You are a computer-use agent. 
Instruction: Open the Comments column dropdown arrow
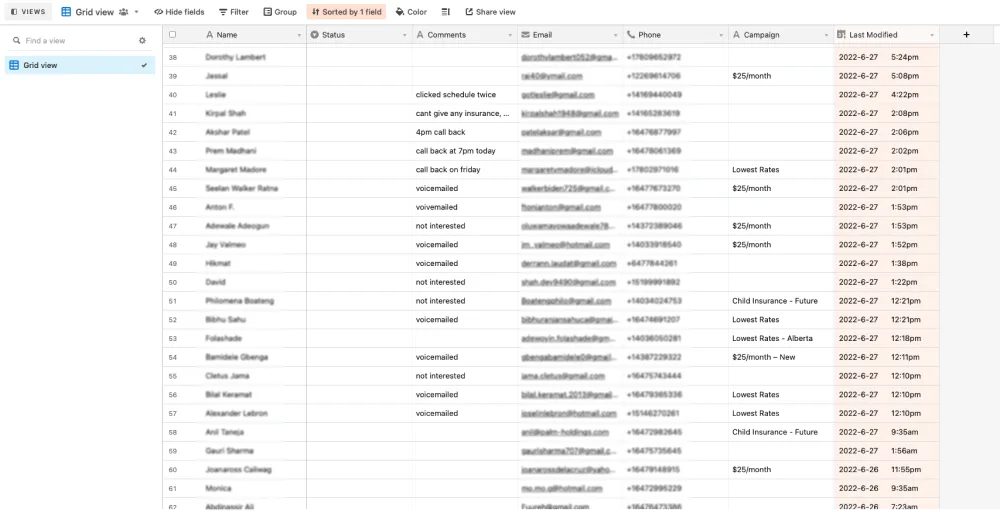tap(510, 35)
